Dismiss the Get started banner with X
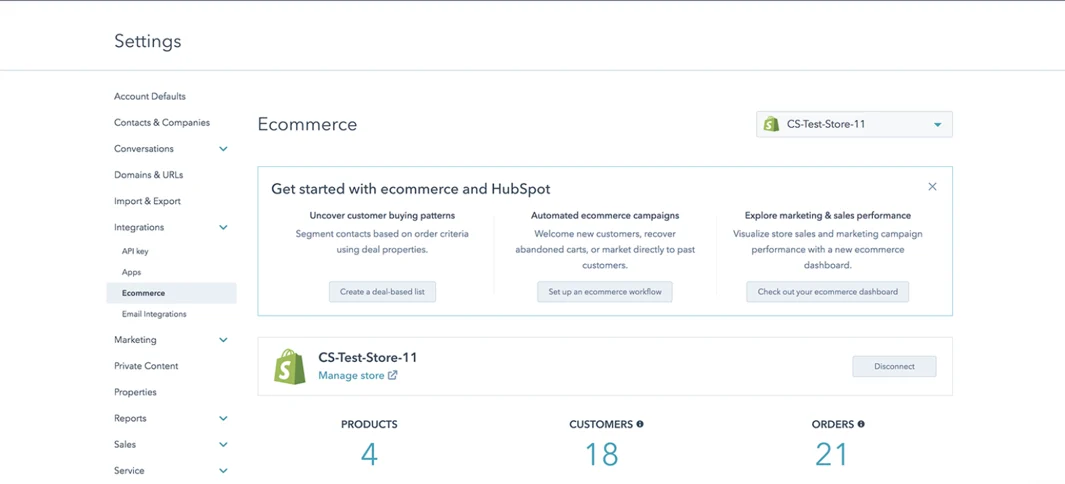 pos(932,187)
